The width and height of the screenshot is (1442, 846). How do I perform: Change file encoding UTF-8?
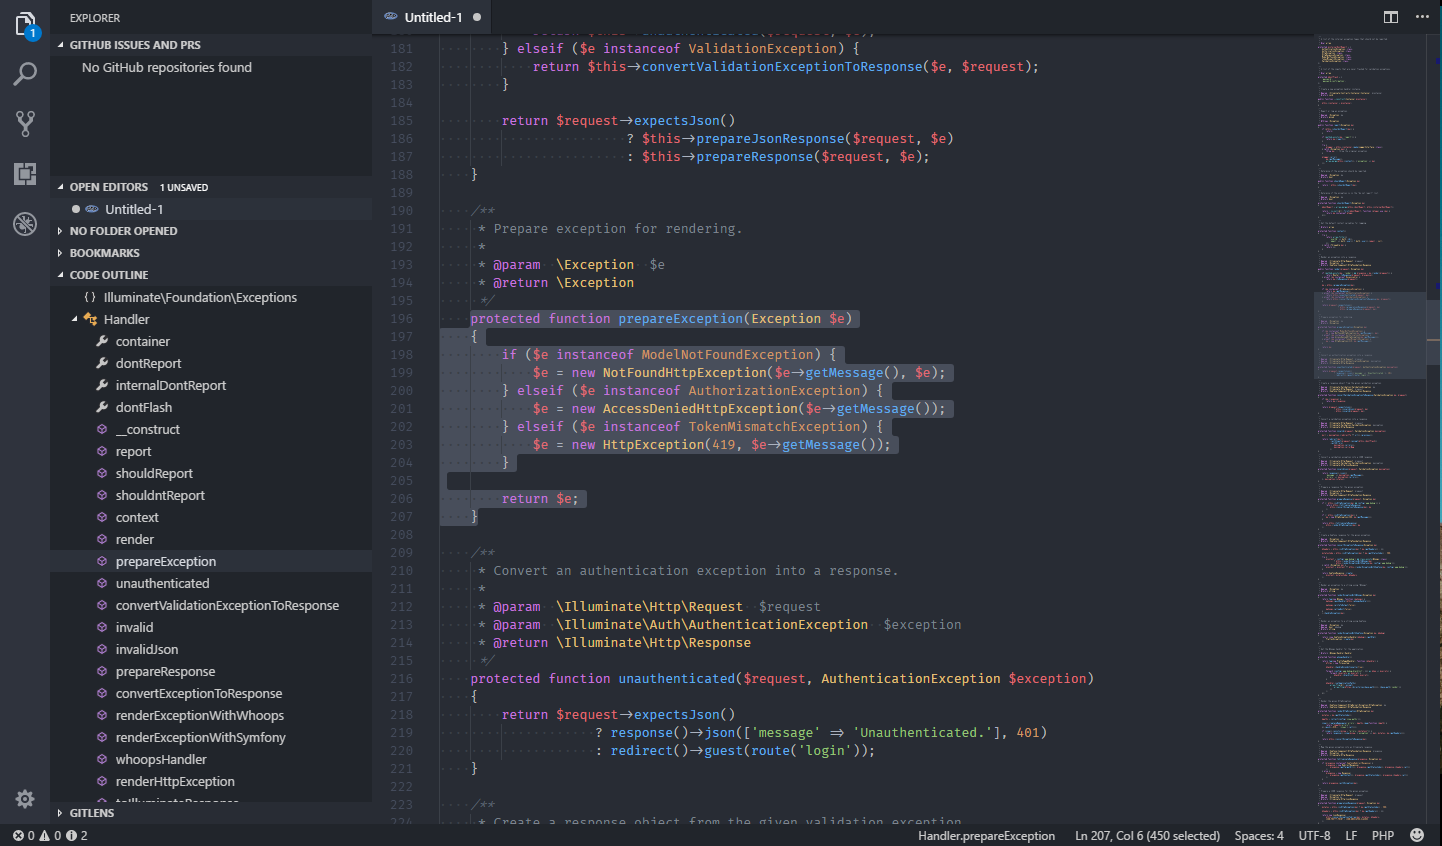pos(1314,835)
